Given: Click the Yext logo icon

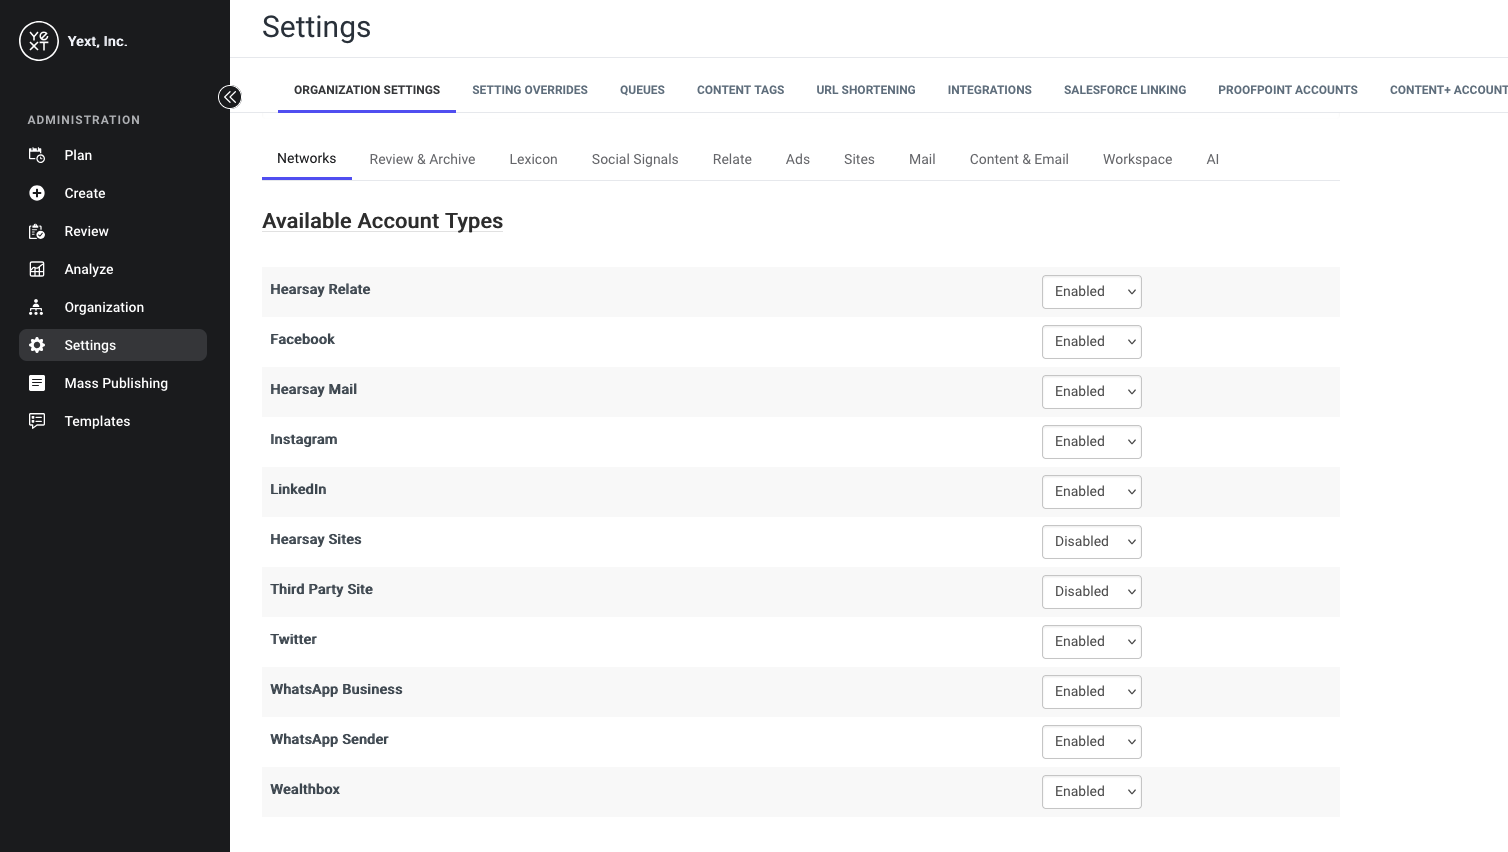Looking at the screenshot, I should point(39,41).
